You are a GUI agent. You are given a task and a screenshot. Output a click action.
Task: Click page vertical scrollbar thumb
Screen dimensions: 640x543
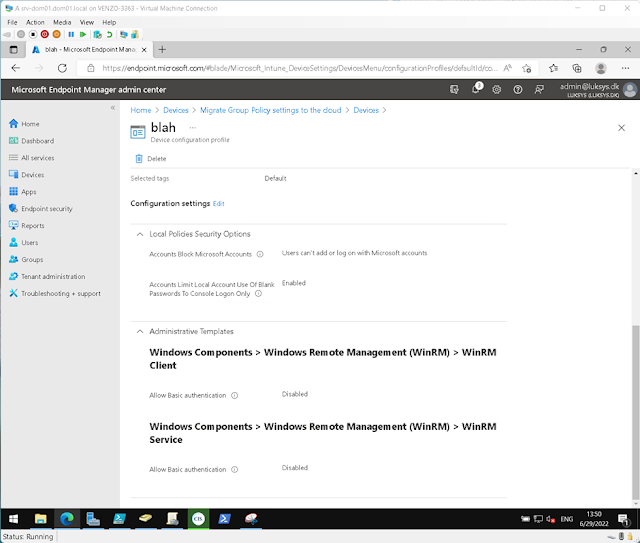coord(636,412)
